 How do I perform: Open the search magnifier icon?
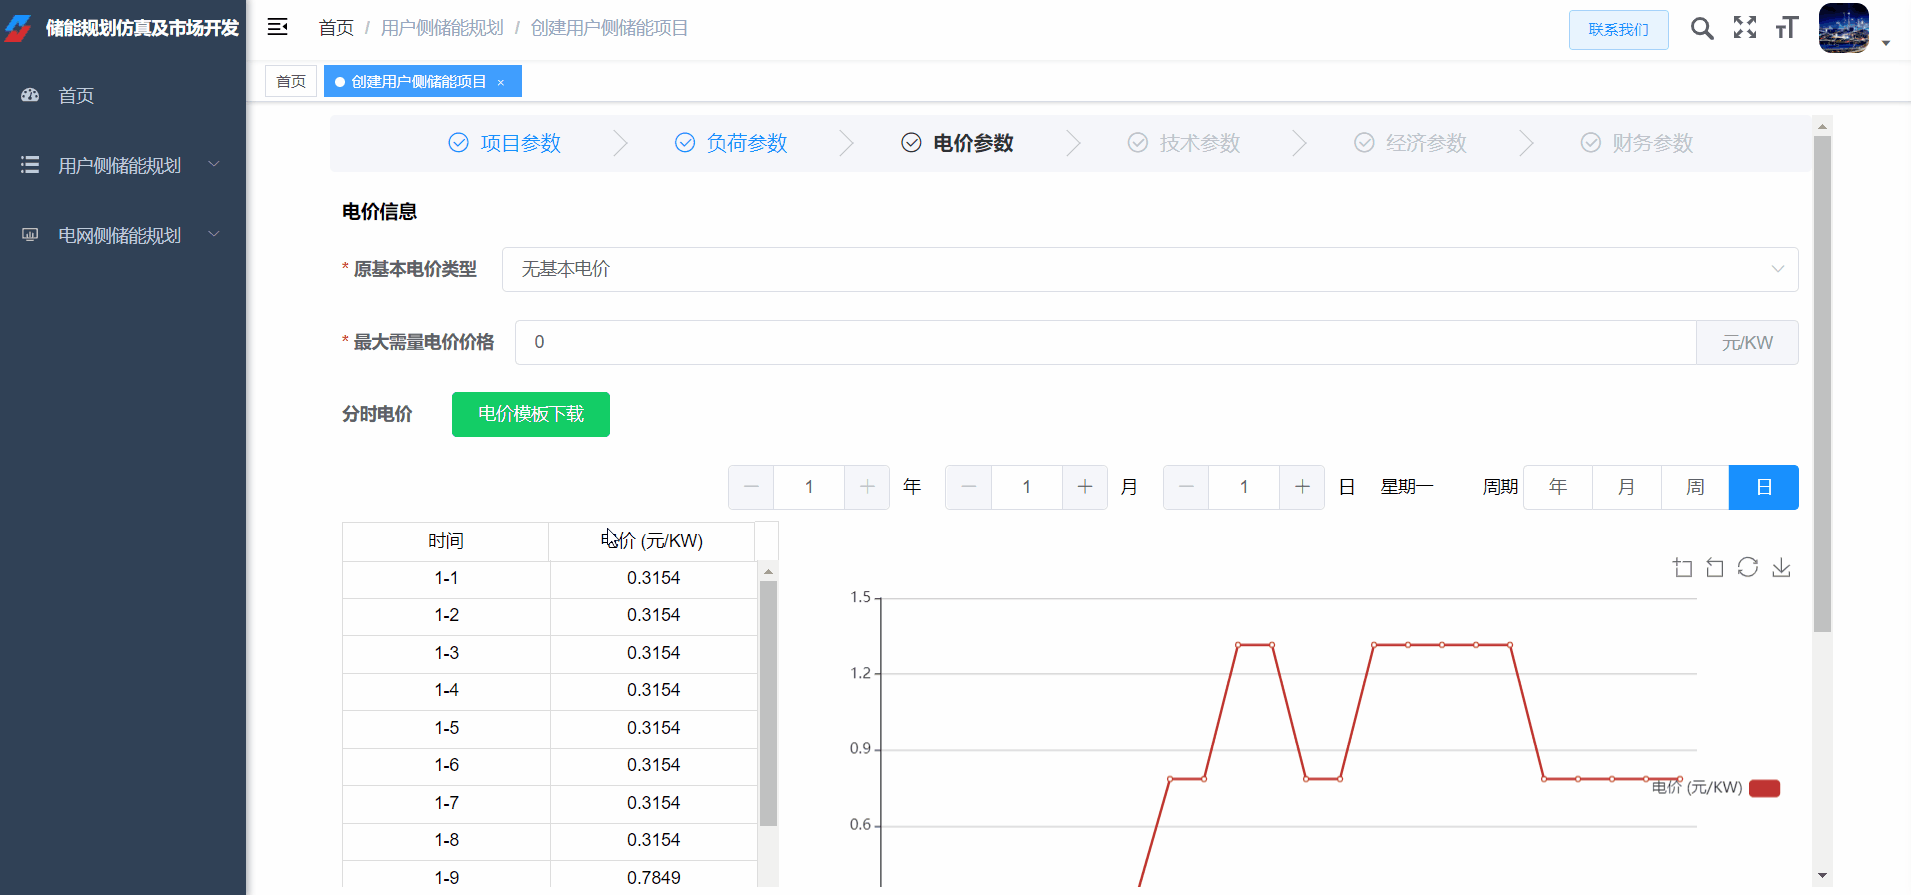[1701, 28]
